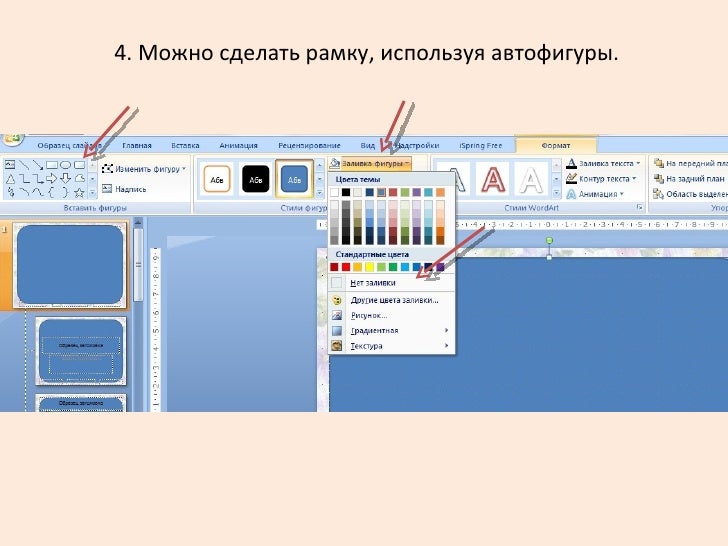728x546 pixels.
Task: Pick the down arrow block shape
Action: click(x=65, y=178)
